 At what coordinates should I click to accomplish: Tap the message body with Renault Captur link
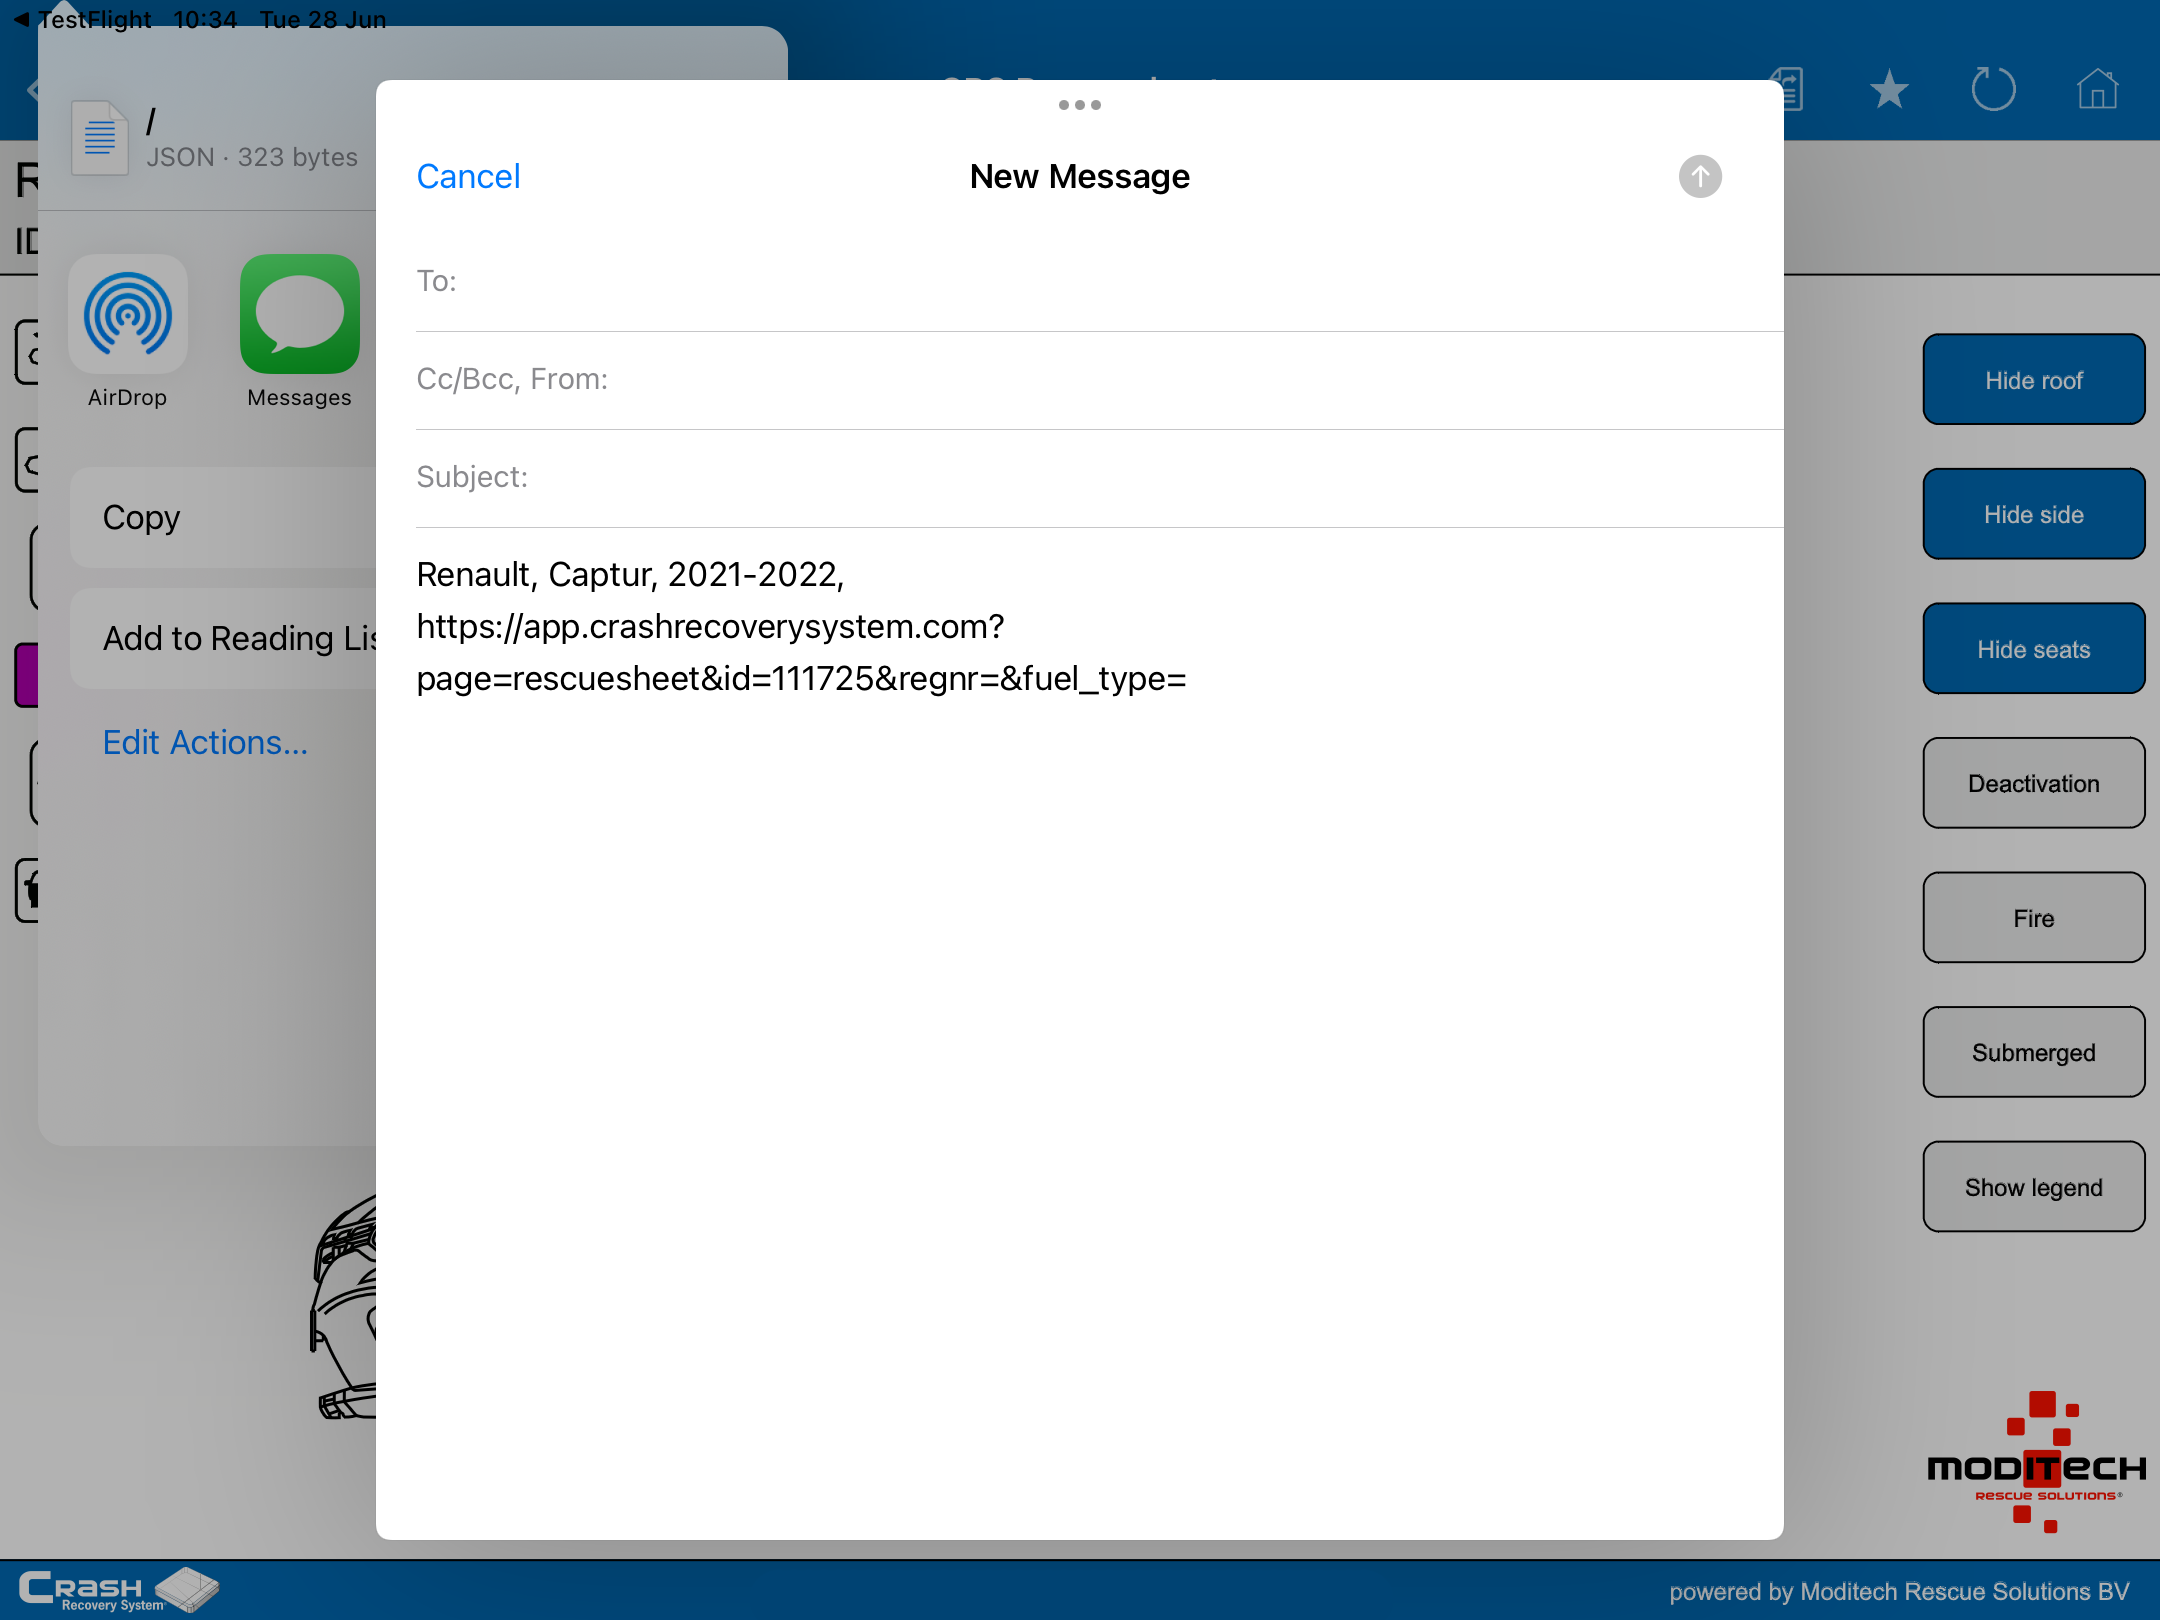801,627
